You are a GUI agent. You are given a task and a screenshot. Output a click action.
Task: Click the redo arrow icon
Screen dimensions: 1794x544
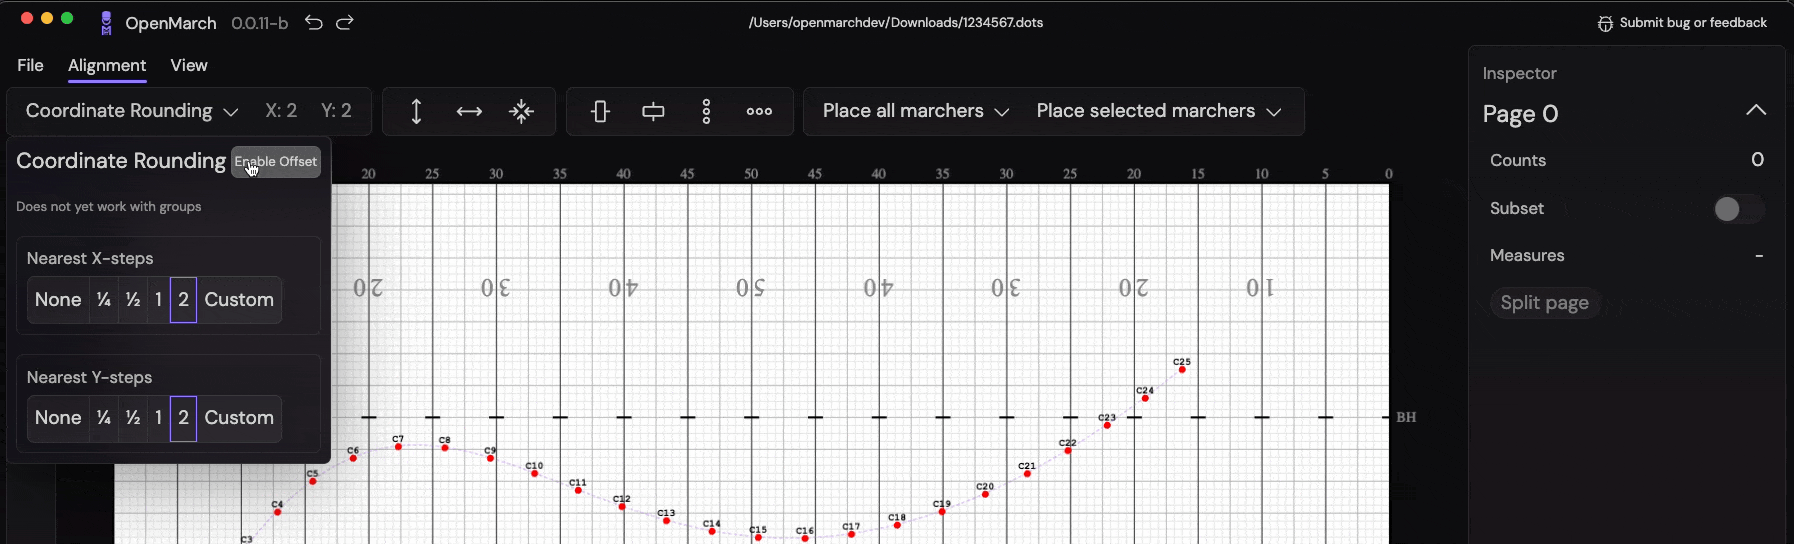(x=345, y=22)
